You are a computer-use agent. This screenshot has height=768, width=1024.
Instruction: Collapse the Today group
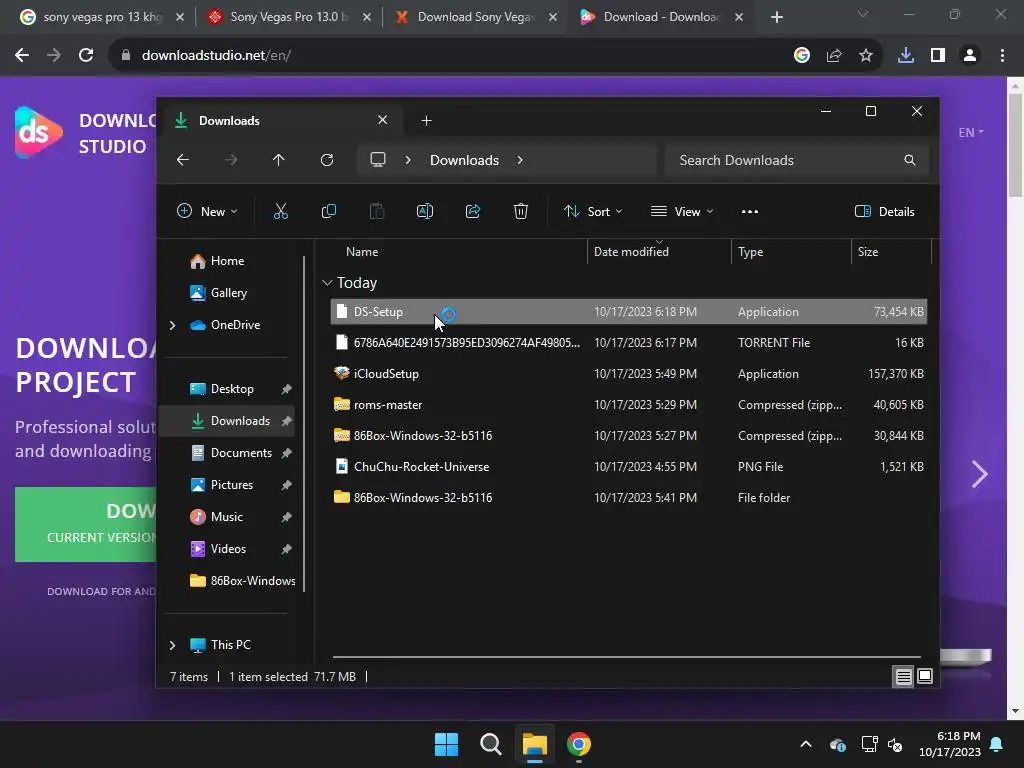[327, 283]
